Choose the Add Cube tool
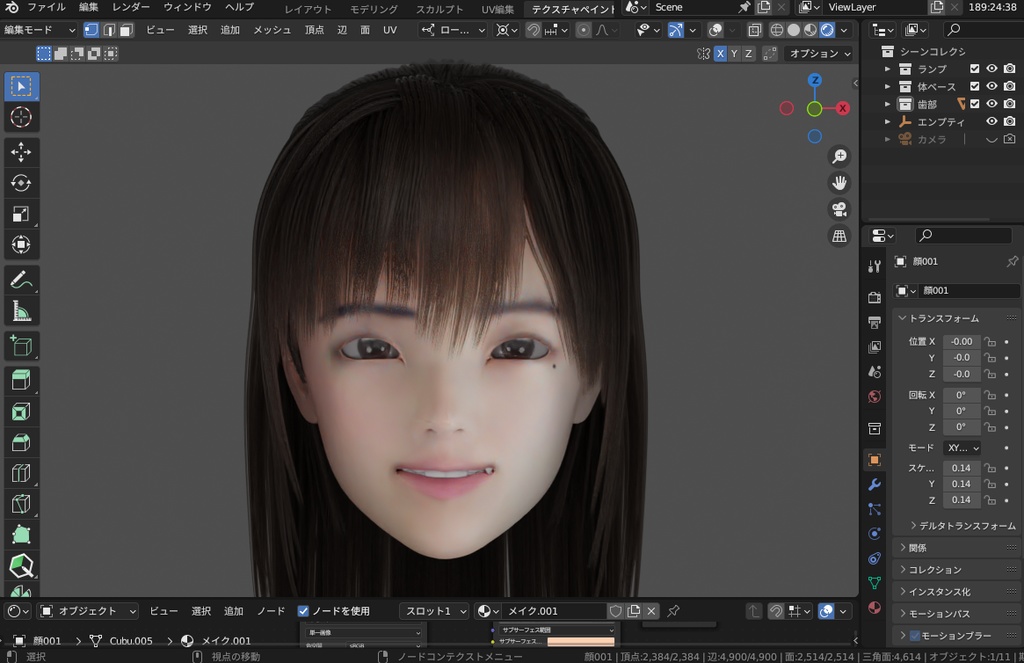Viewport: 1024px width, 663px height. 22,346
